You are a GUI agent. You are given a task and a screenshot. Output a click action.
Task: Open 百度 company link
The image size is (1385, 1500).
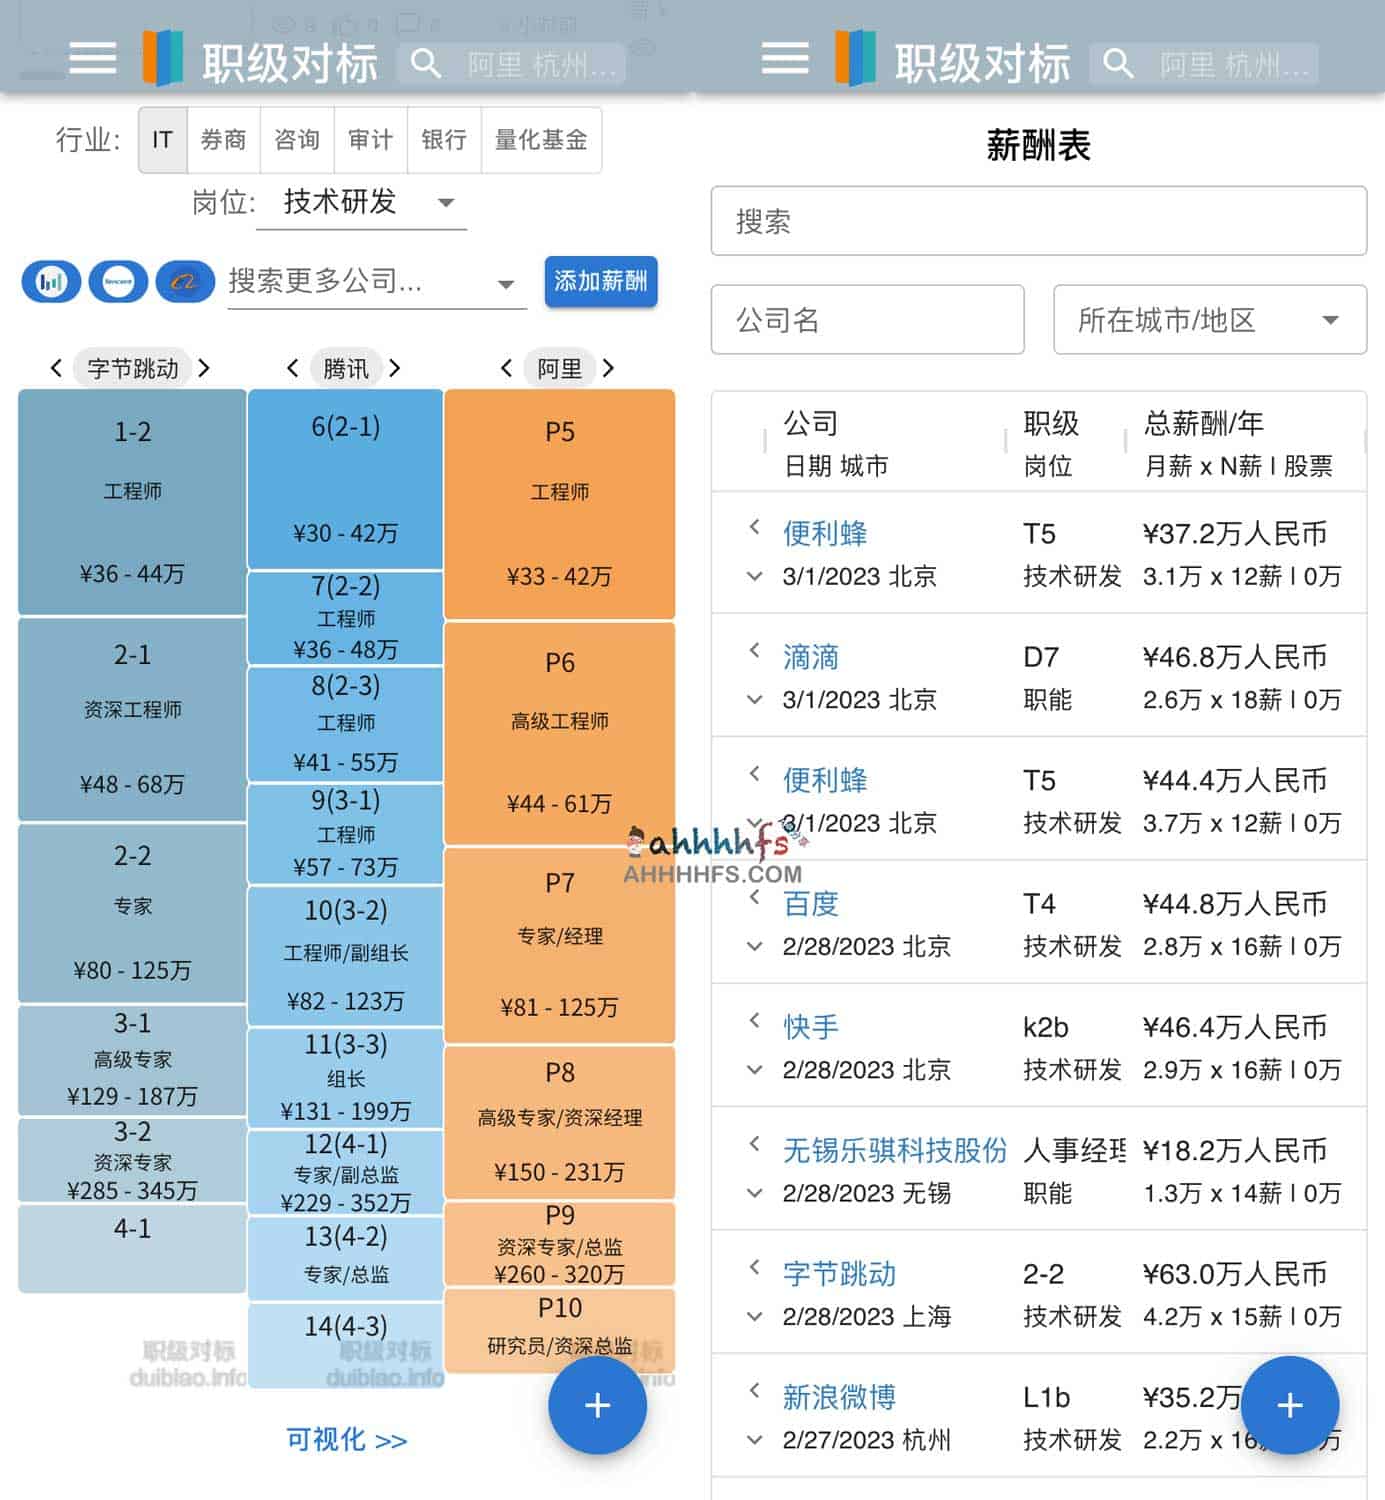tap(811, 904)
